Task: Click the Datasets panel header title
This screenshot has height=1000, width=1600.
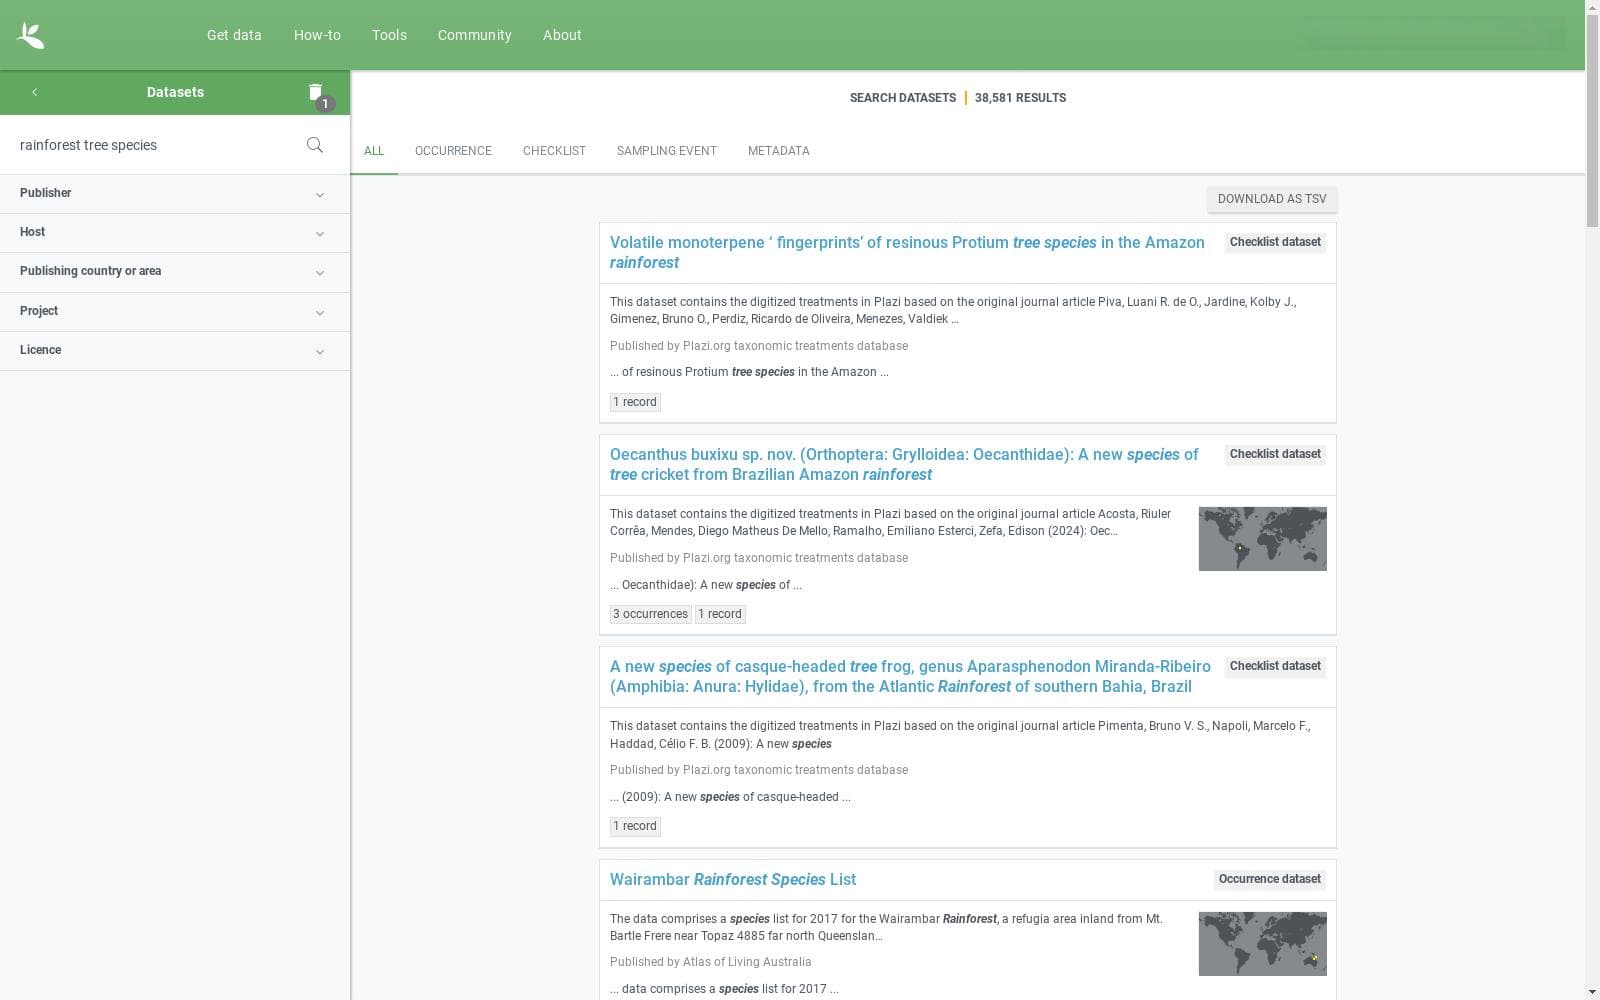Action: click(x=175, y=92)
